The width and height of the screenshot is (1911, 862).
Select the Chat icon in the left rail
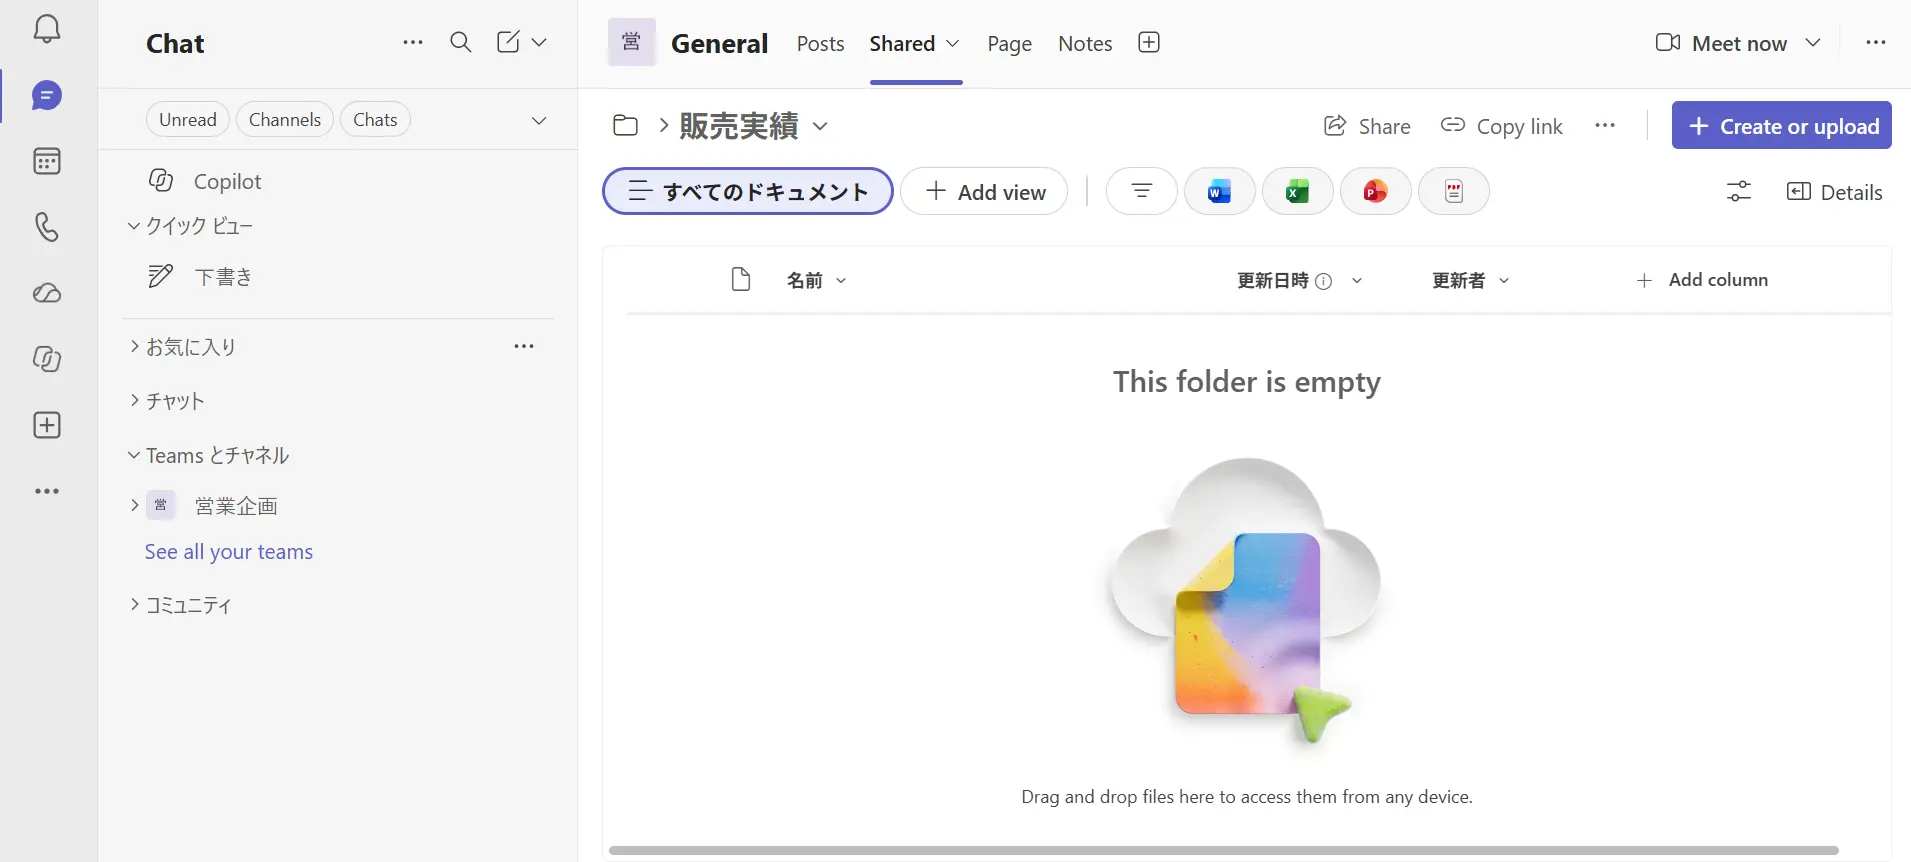pyautogui.click(x=47, y=95)
